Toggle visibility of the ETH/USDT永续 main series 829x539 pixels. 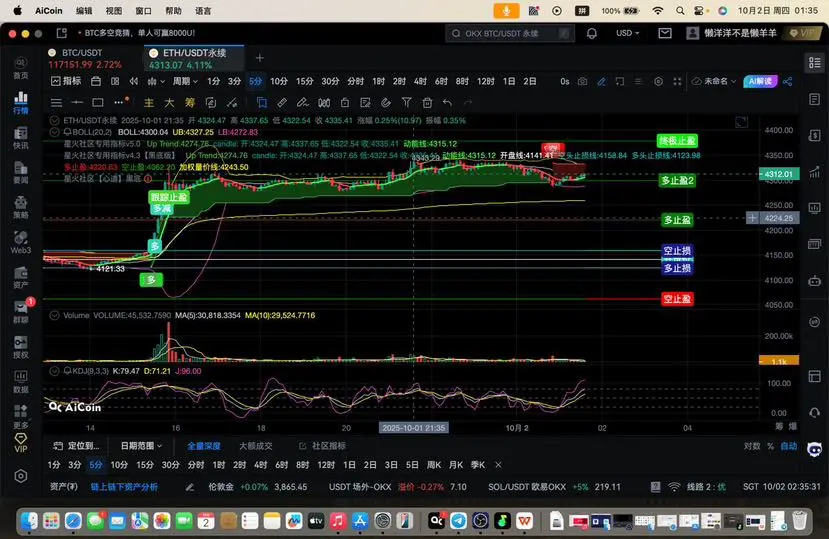click(54, 121)
